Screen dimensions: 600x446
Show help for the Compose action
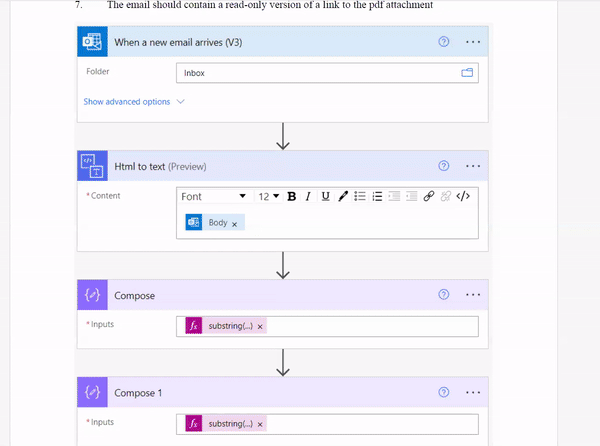443,295
